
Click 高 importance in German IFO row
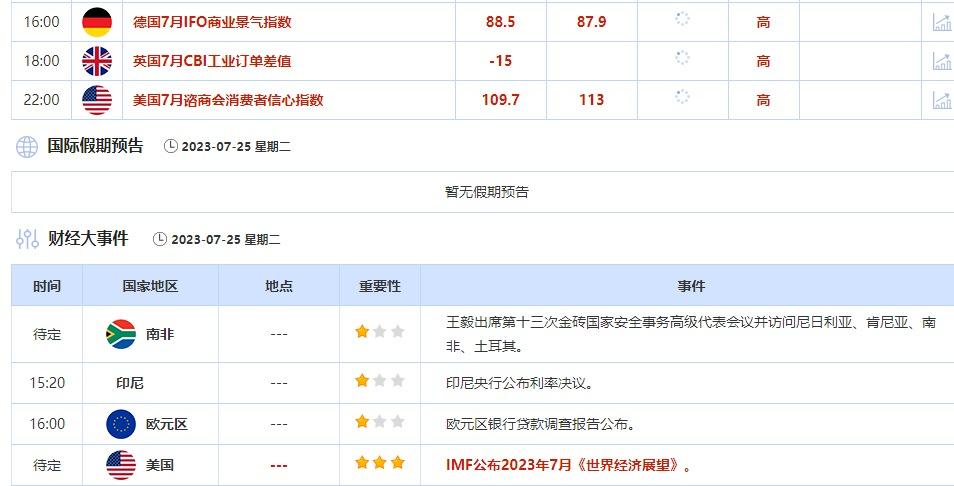click(764, 23)
